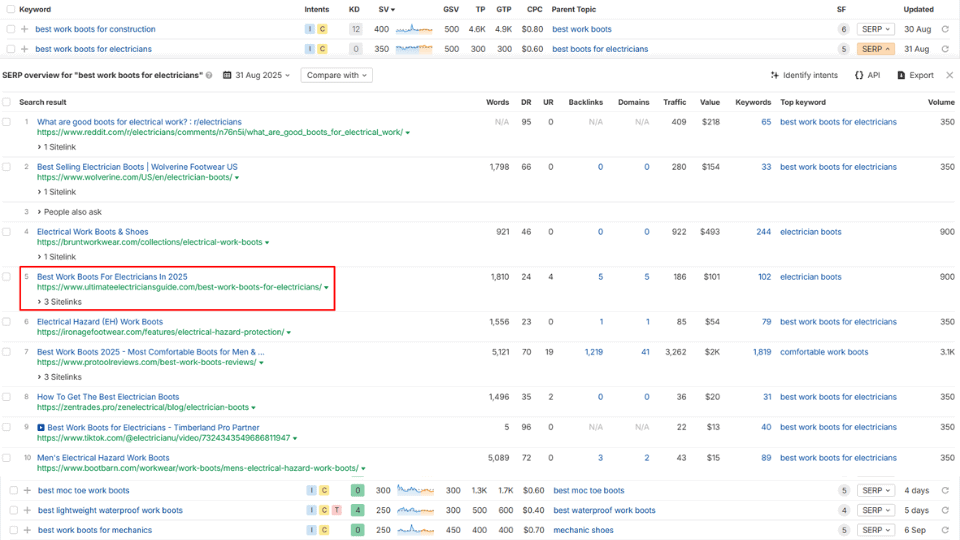
Task: Click the Identify intents sparkle icon
Action: [x=774, y=75]
